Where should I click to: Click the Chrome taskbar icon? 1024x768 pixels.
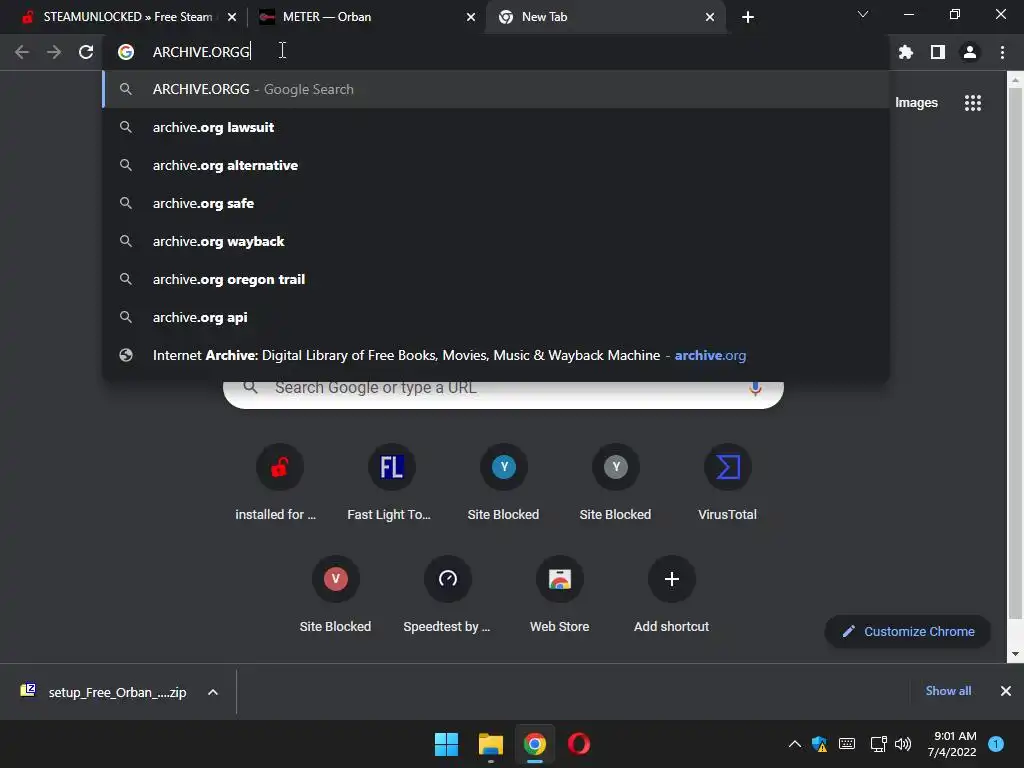coord(535,744)
